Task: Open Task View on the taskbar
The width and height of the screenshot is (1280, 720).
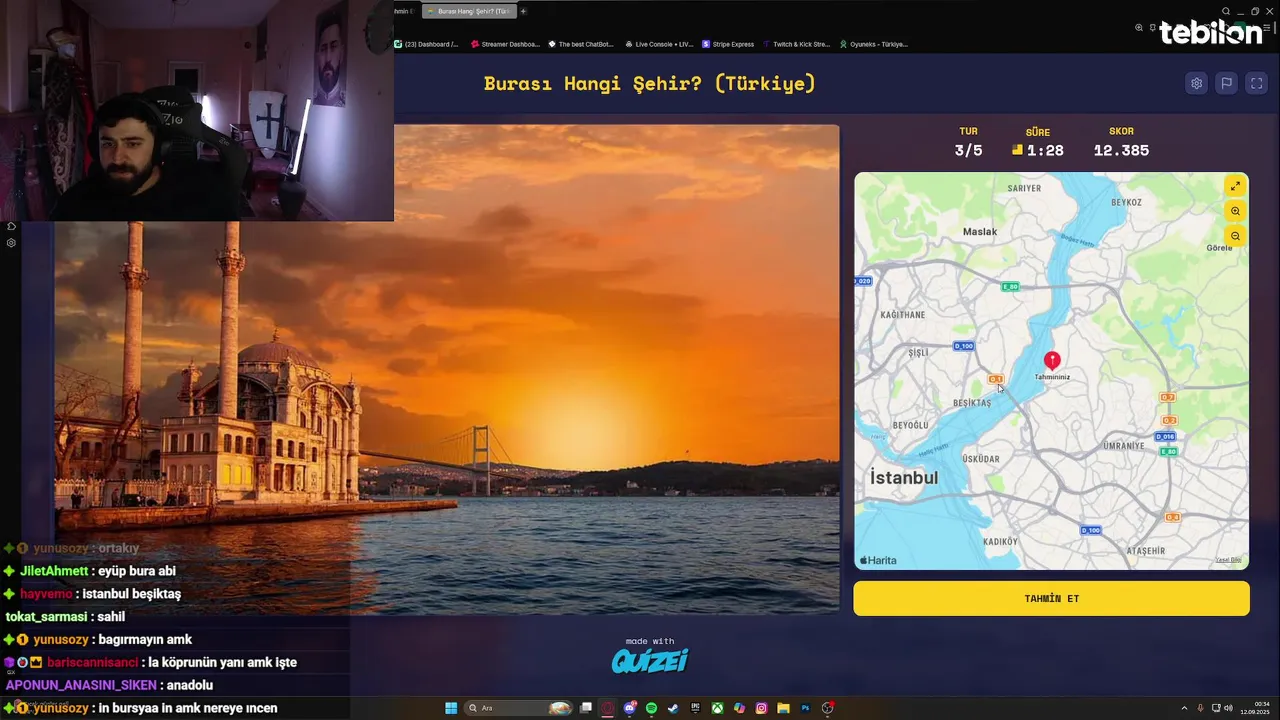Action: point(586,708)
